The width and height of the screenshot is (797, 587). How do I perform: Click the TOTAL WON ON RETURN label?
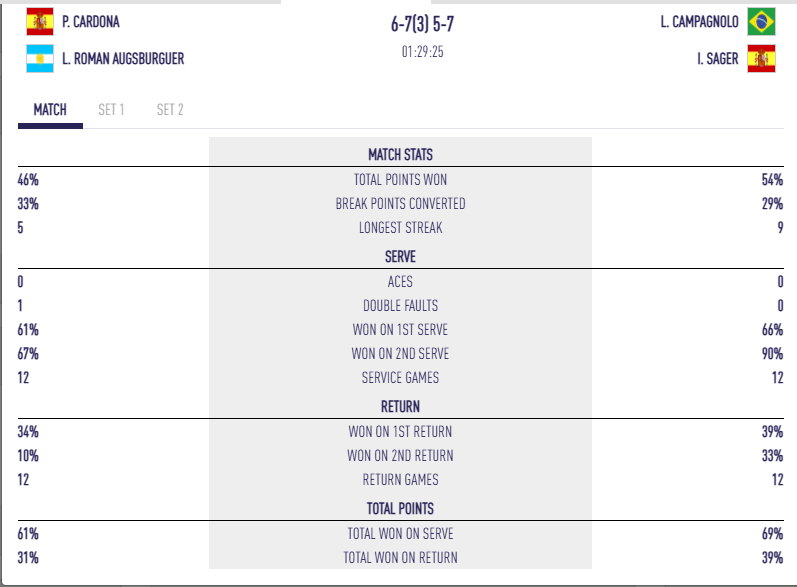click(x=400, y=558)
